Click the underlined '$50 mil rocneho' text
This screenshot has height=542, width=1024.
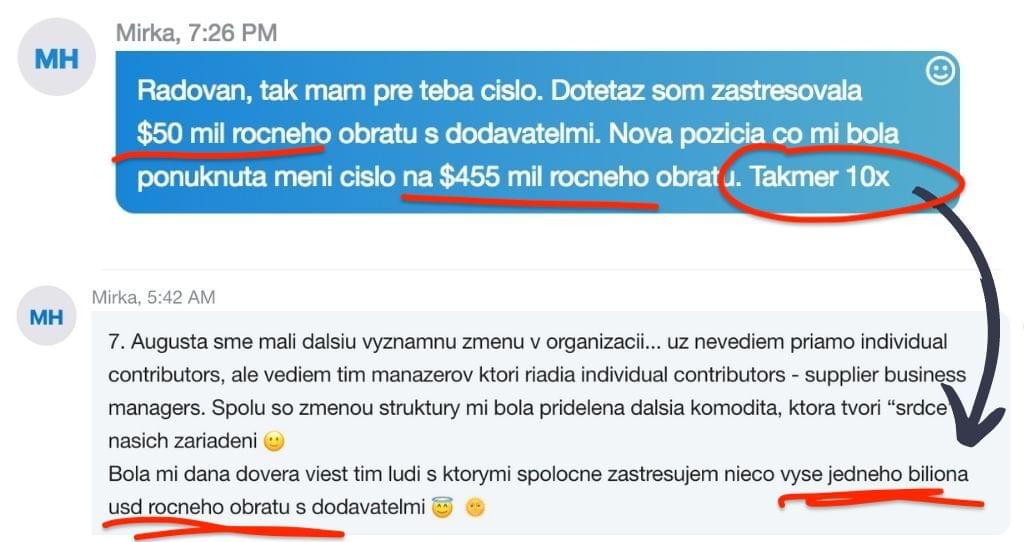(x=234, y=134)
